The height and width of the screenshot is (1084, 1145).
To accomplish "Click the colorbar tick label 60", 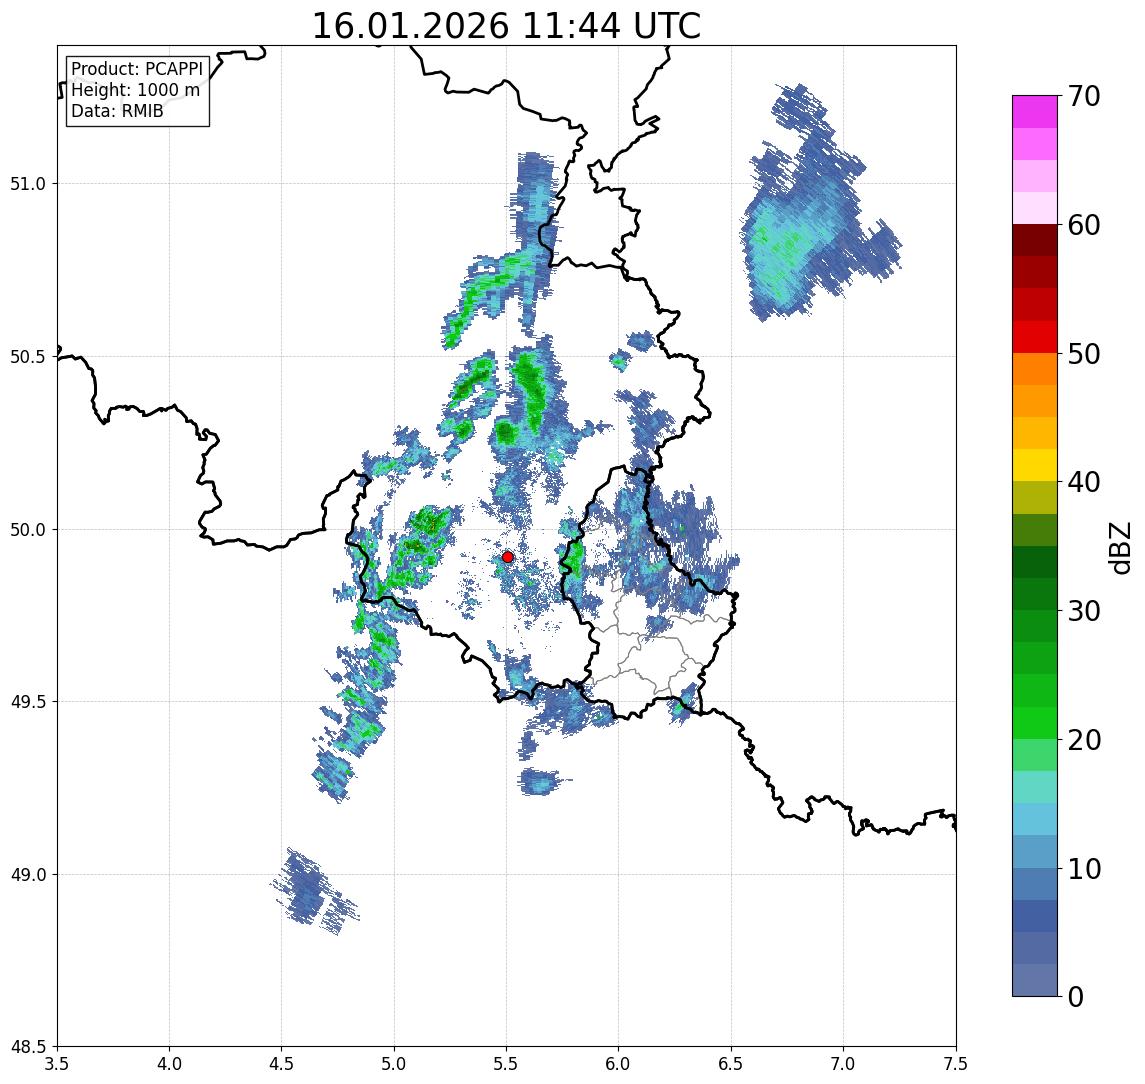I will coord(1084,226).
